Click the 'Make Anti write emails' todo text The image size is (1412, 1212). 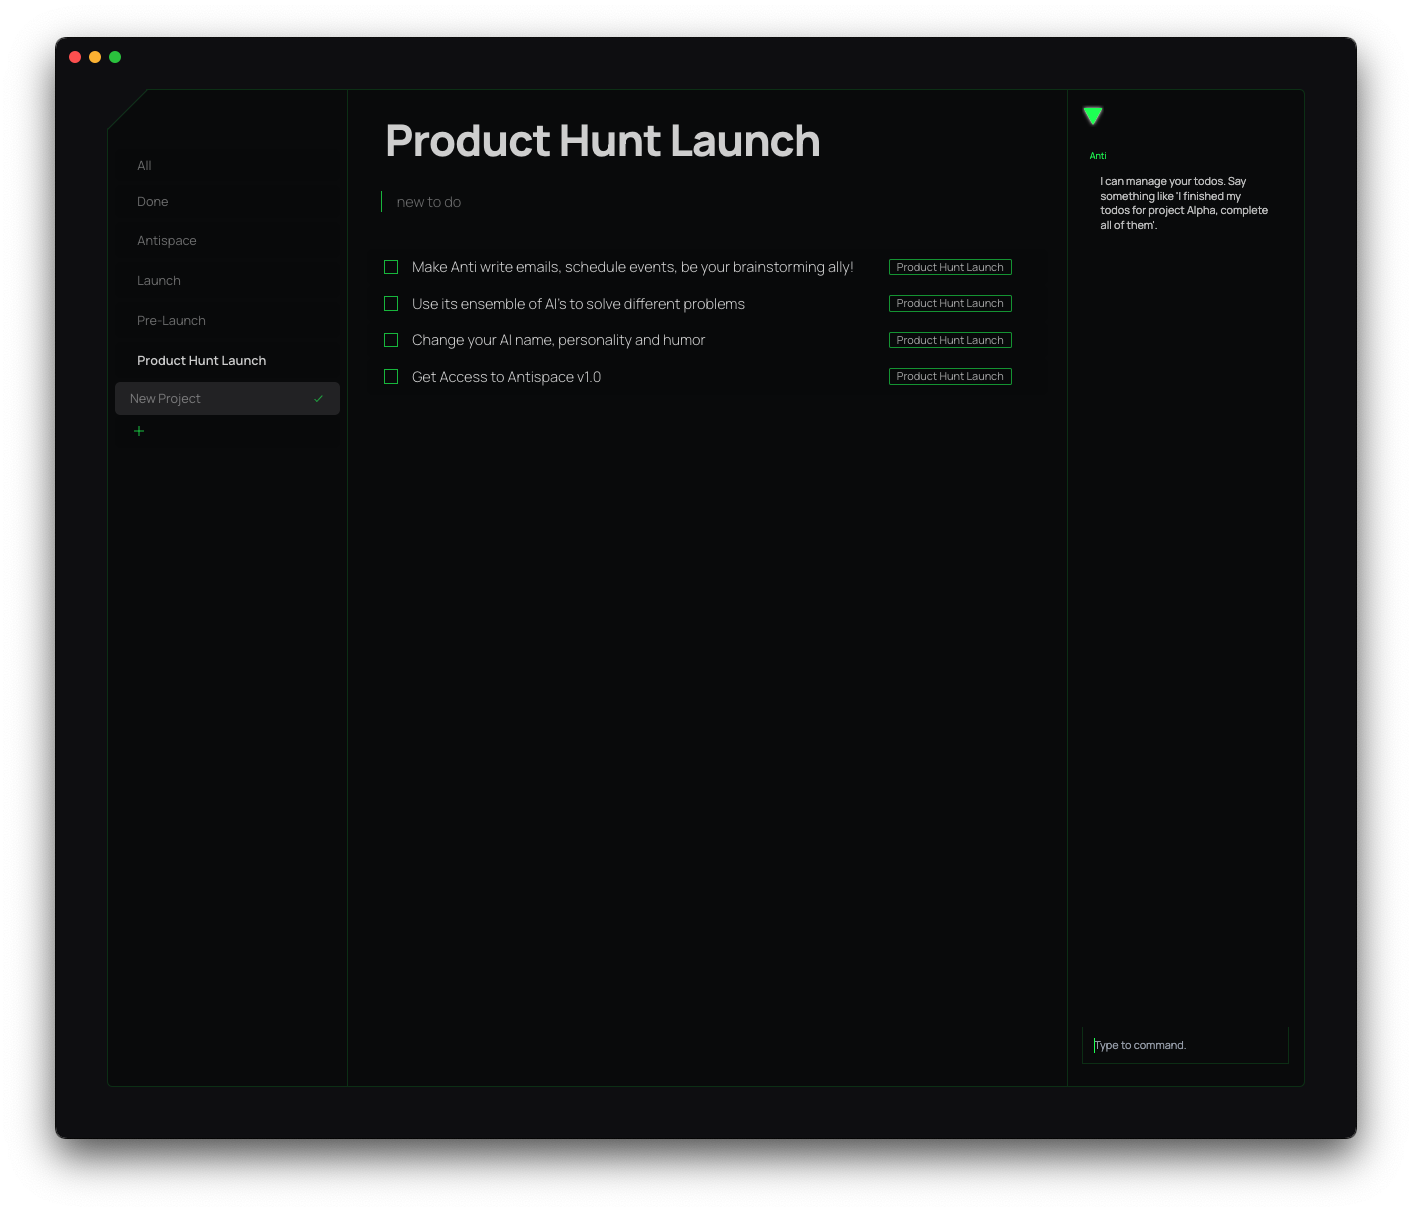pyautogui.click(x=632, y=267)
